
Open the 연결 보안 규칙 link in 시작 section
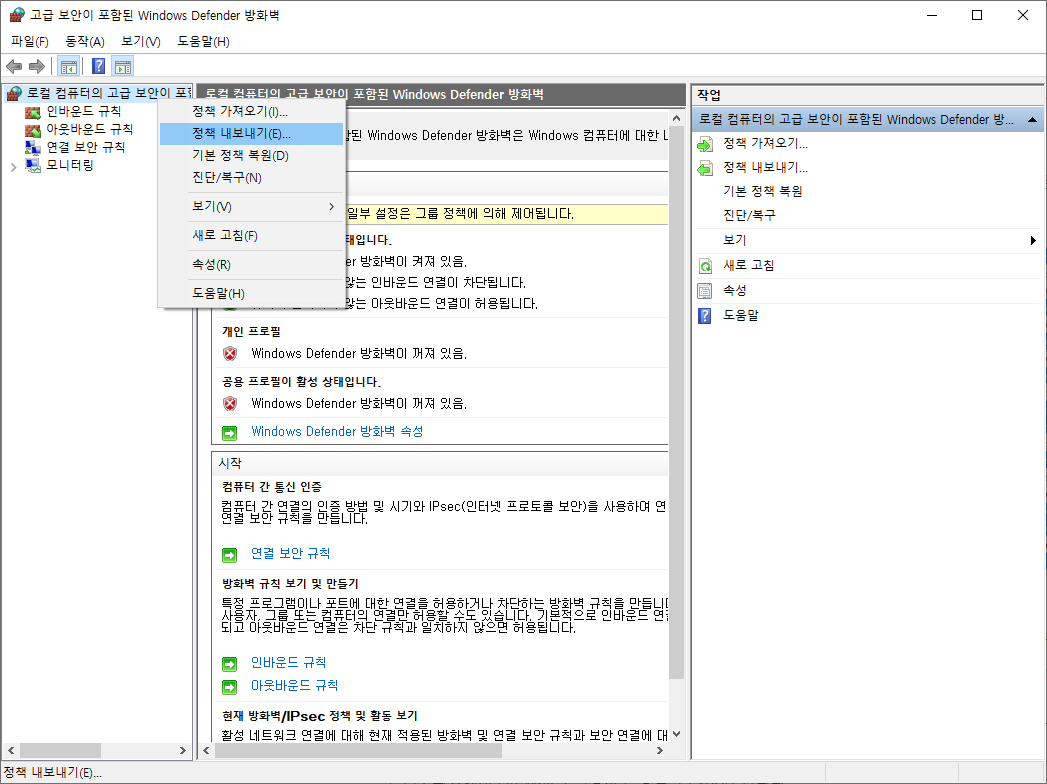[x=290, y=554]
